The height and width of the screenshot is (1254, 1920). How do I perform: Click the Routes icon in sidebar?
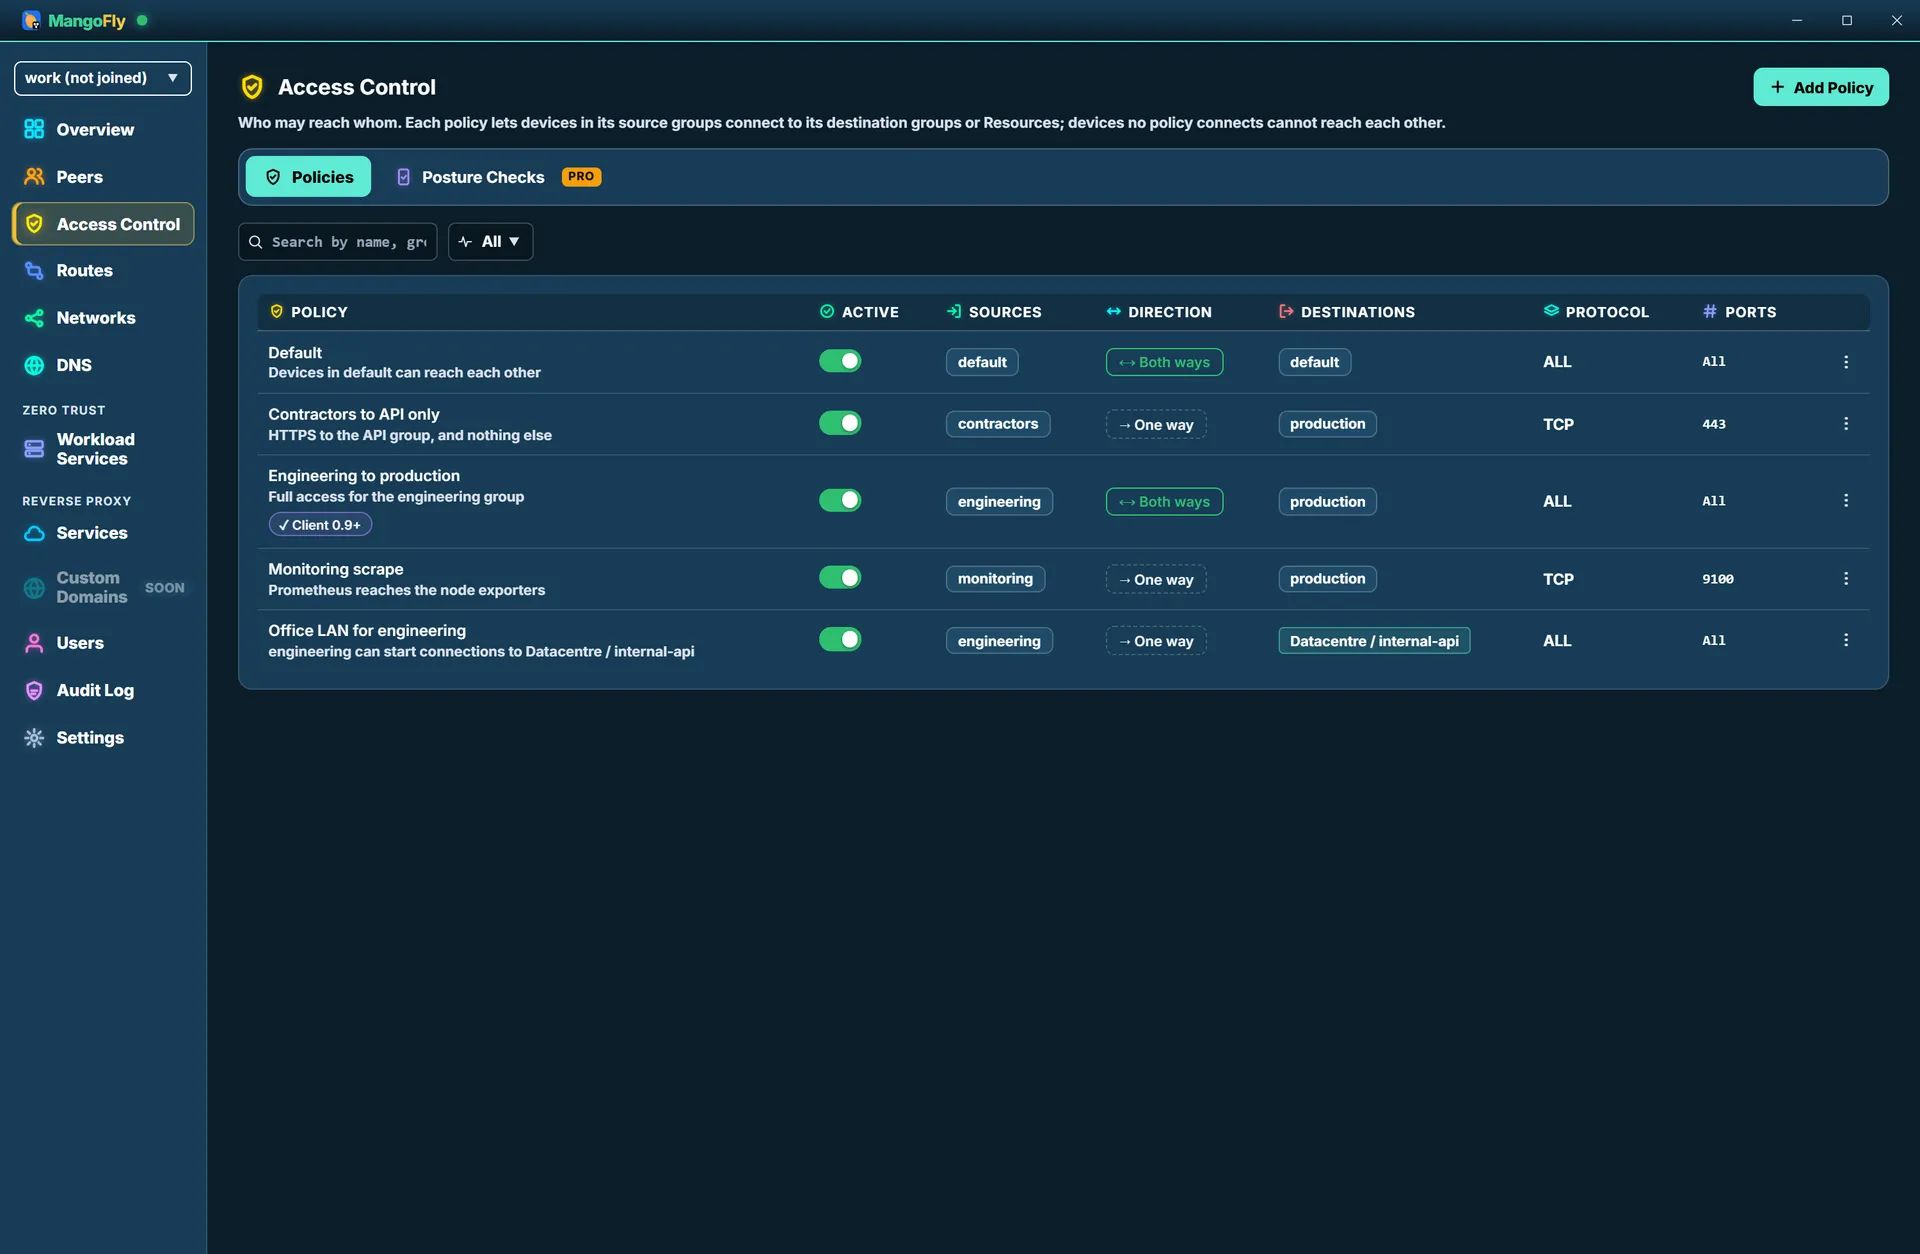click(34, 271)
